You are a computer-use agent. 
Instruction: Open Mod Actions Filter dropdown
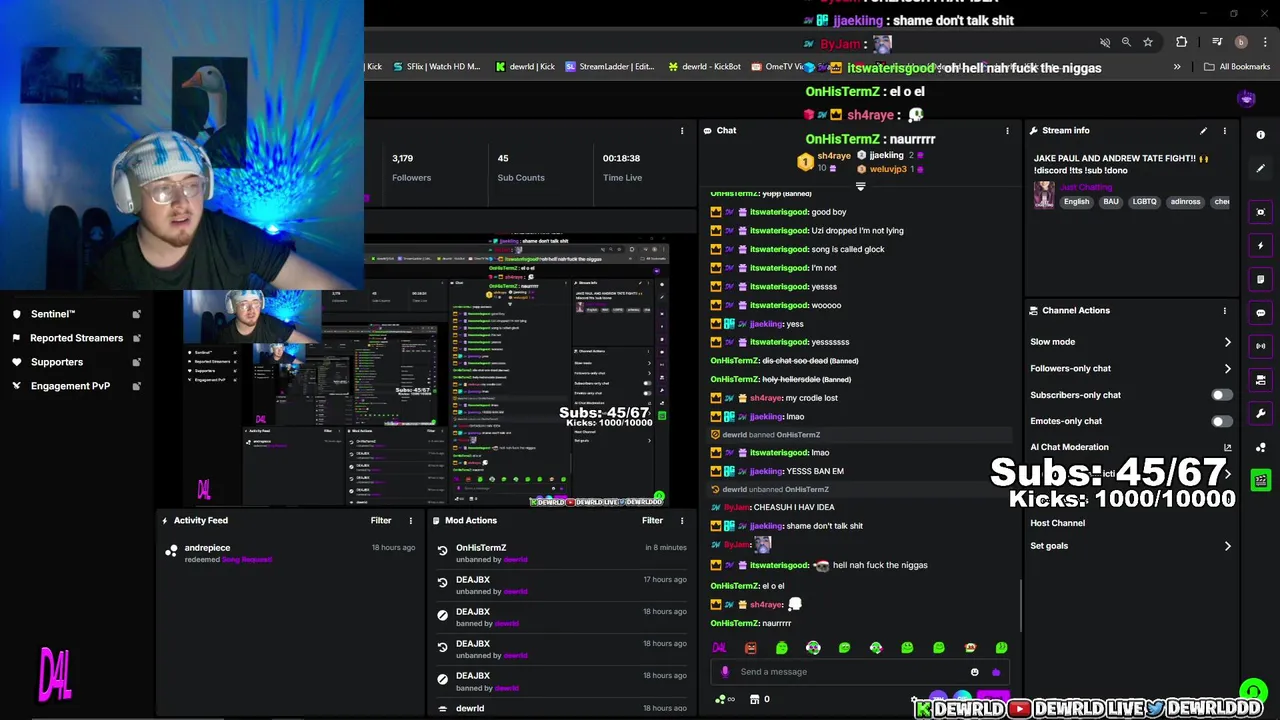tap(652, 520)
